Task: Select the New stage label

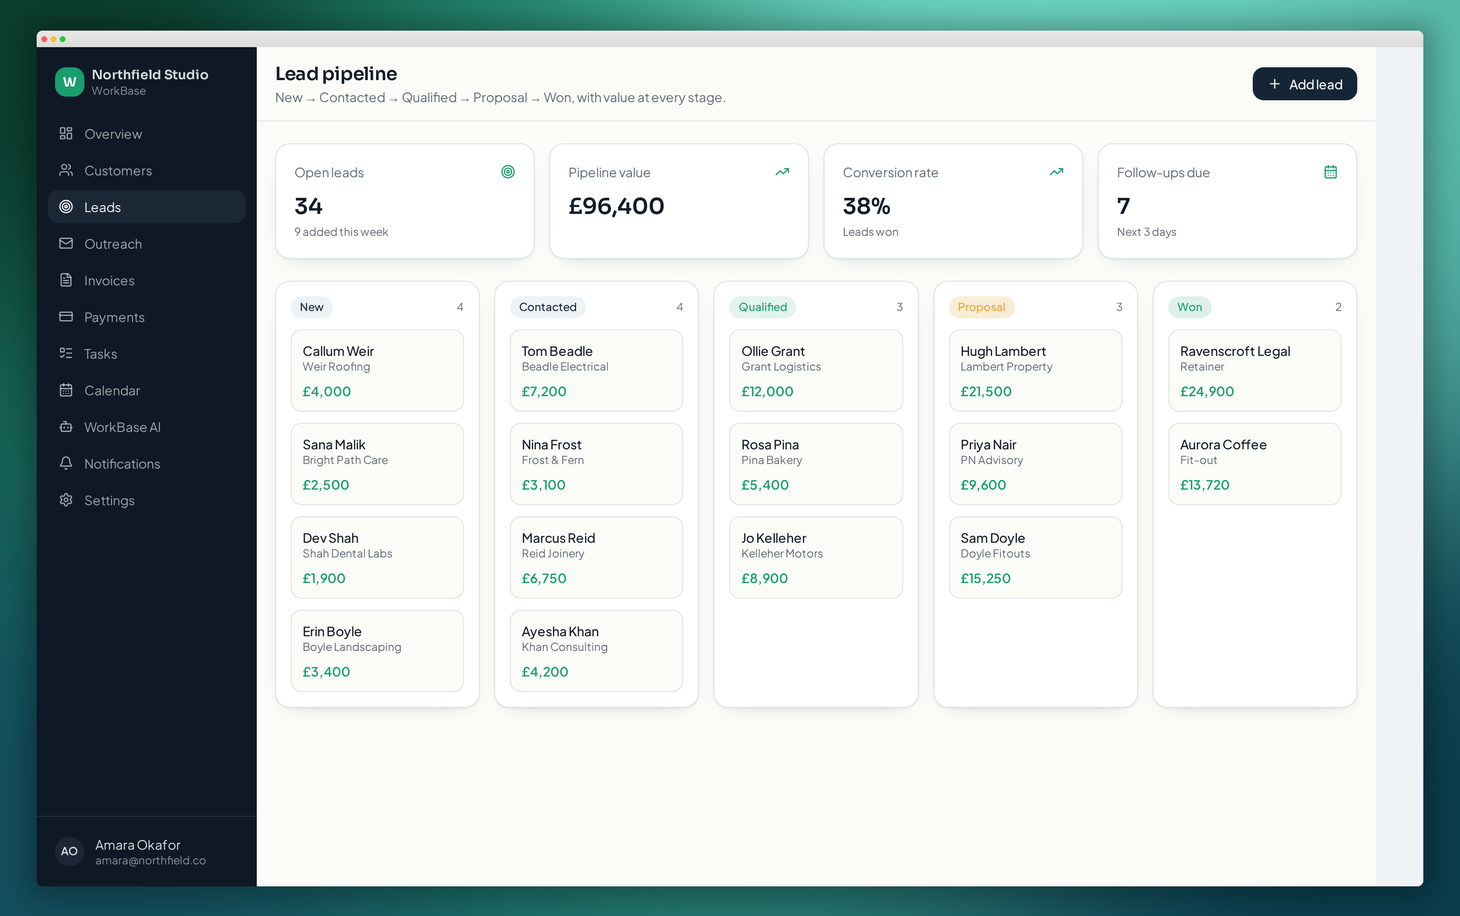Action: click(x=312, y=307)
